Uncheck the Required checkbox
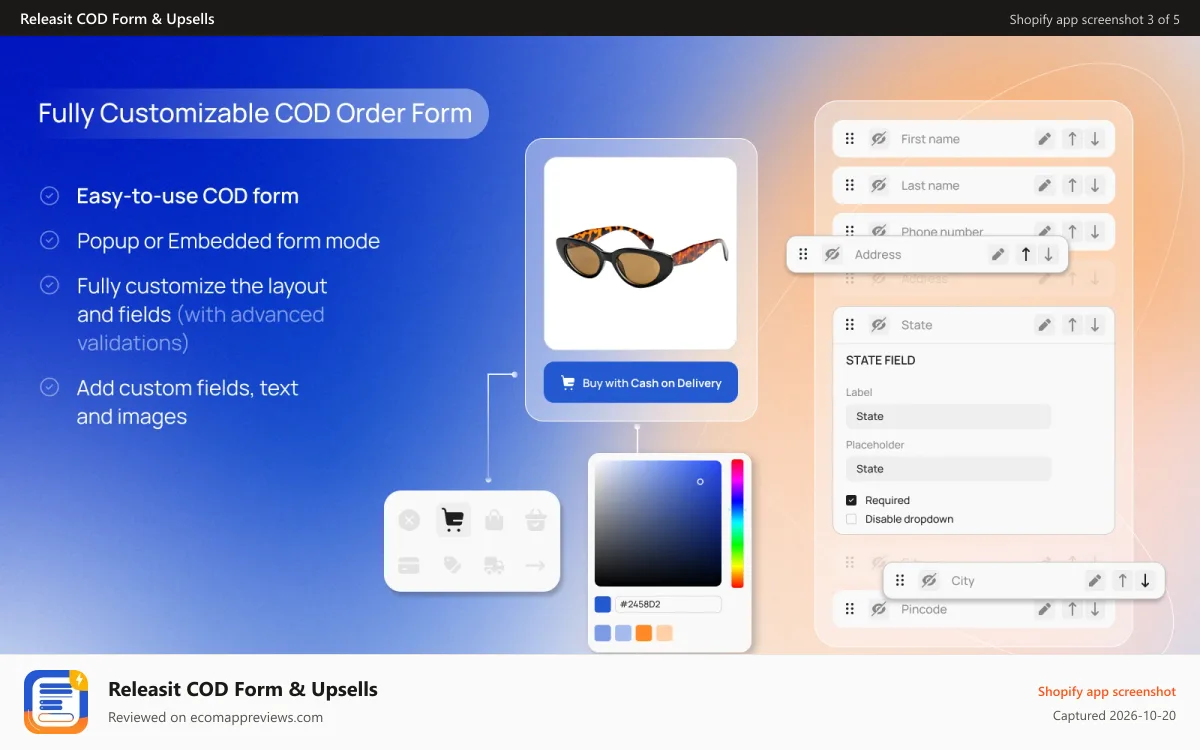Screen dimensions: 1200x750 tap(851, 500)
